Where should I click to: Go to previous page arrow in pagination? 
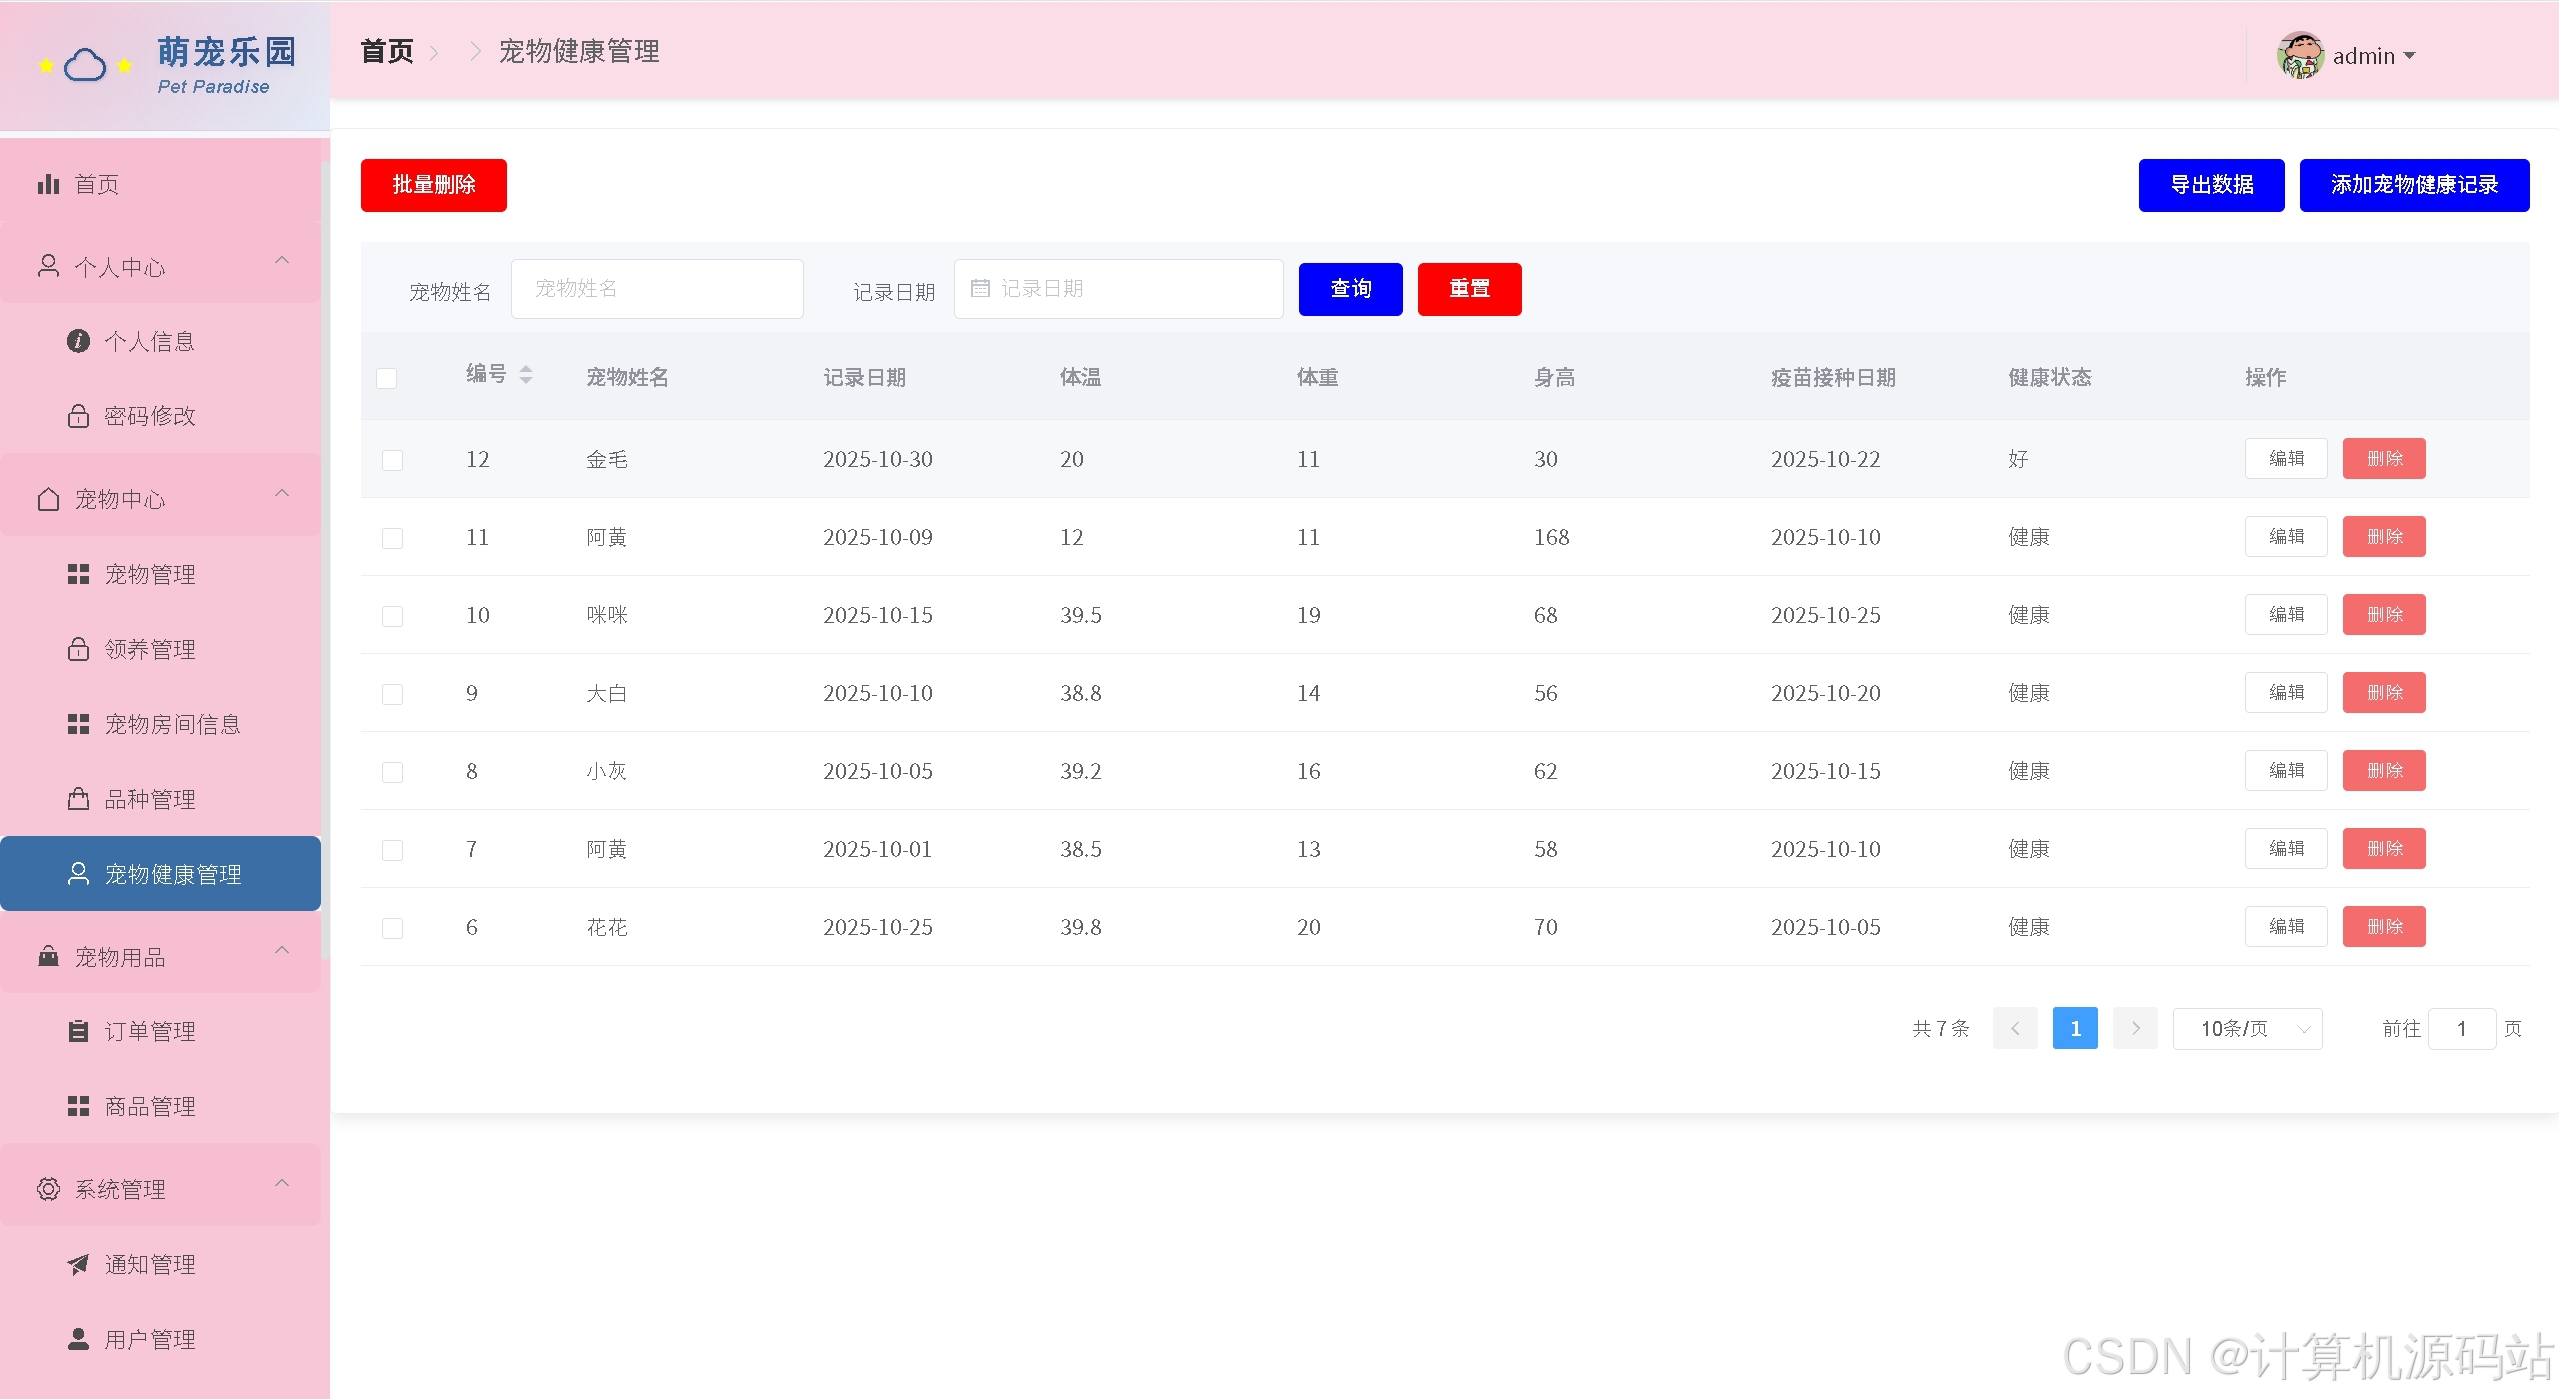pos(2015,1028)
